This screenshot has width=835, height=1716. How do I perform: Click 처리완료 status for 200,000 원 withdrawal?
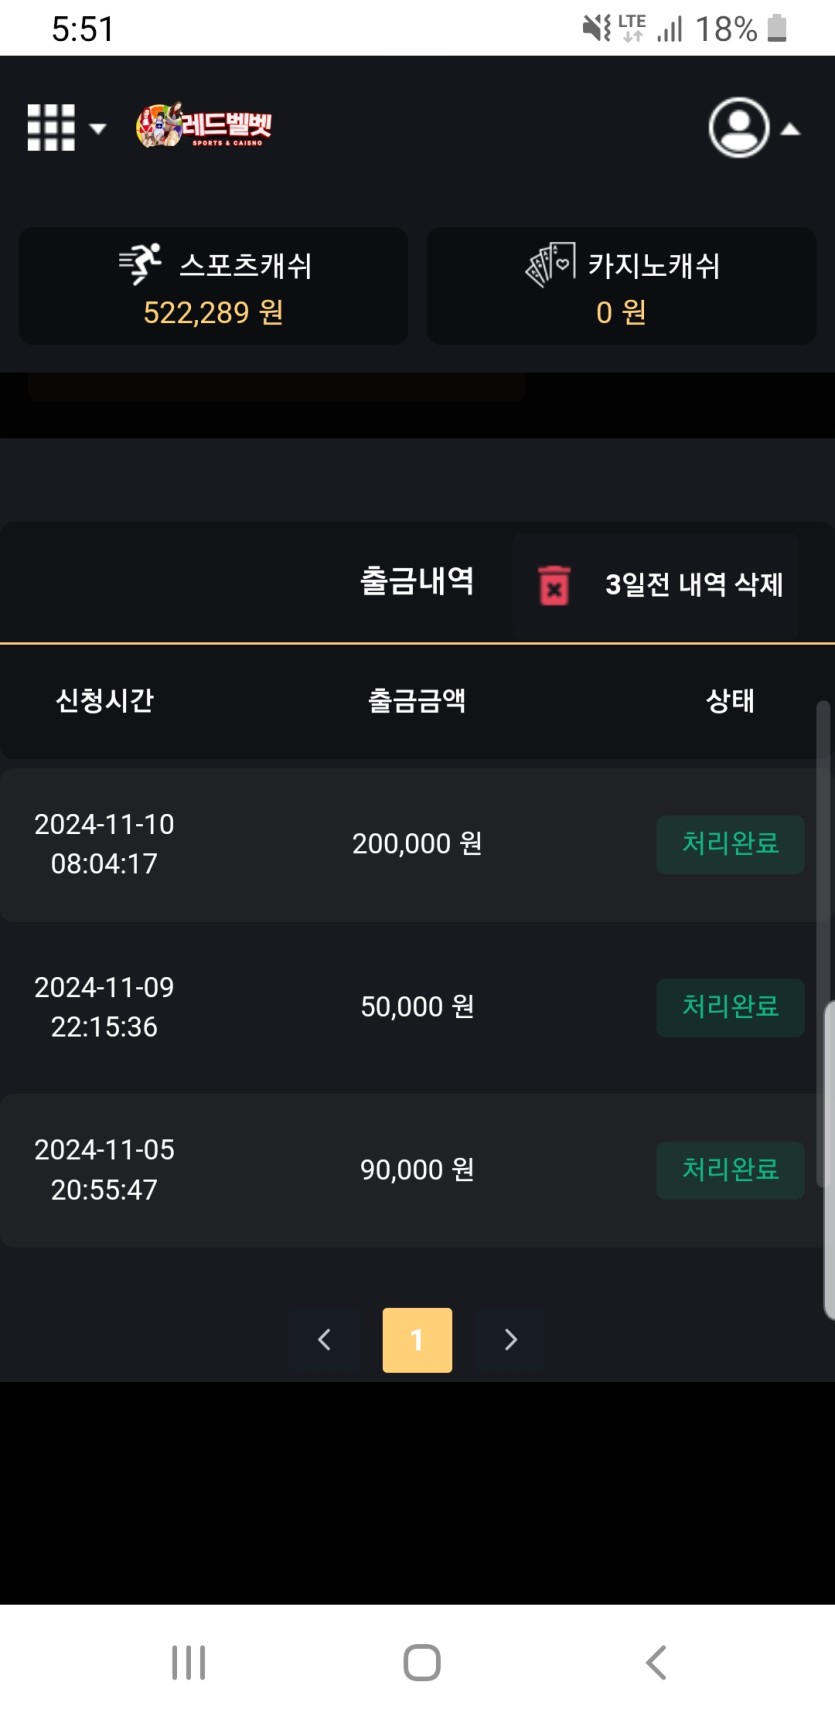[x=730, y=844]
